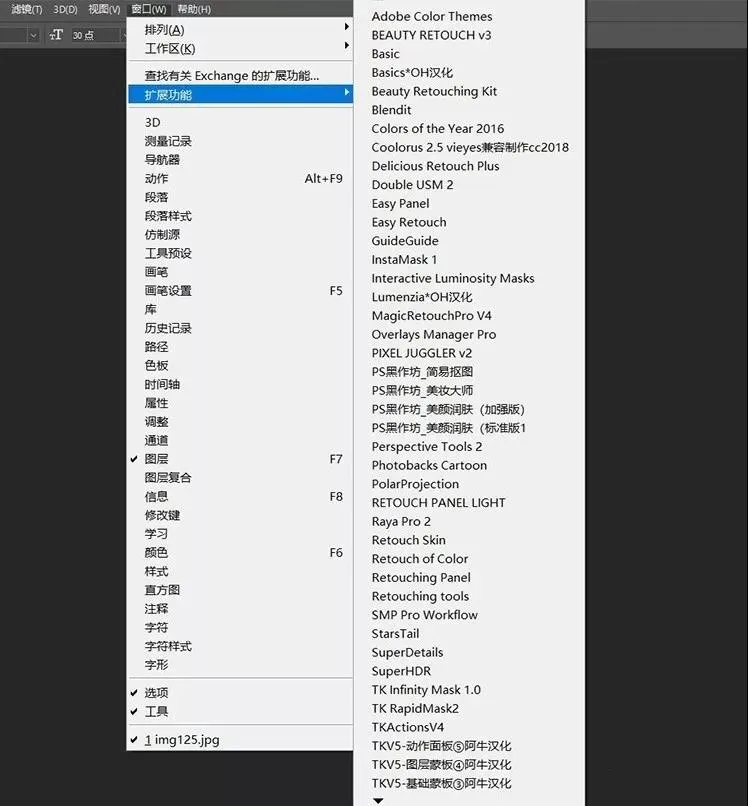Click the 窗口(W) menu

[x=149, y=9]
